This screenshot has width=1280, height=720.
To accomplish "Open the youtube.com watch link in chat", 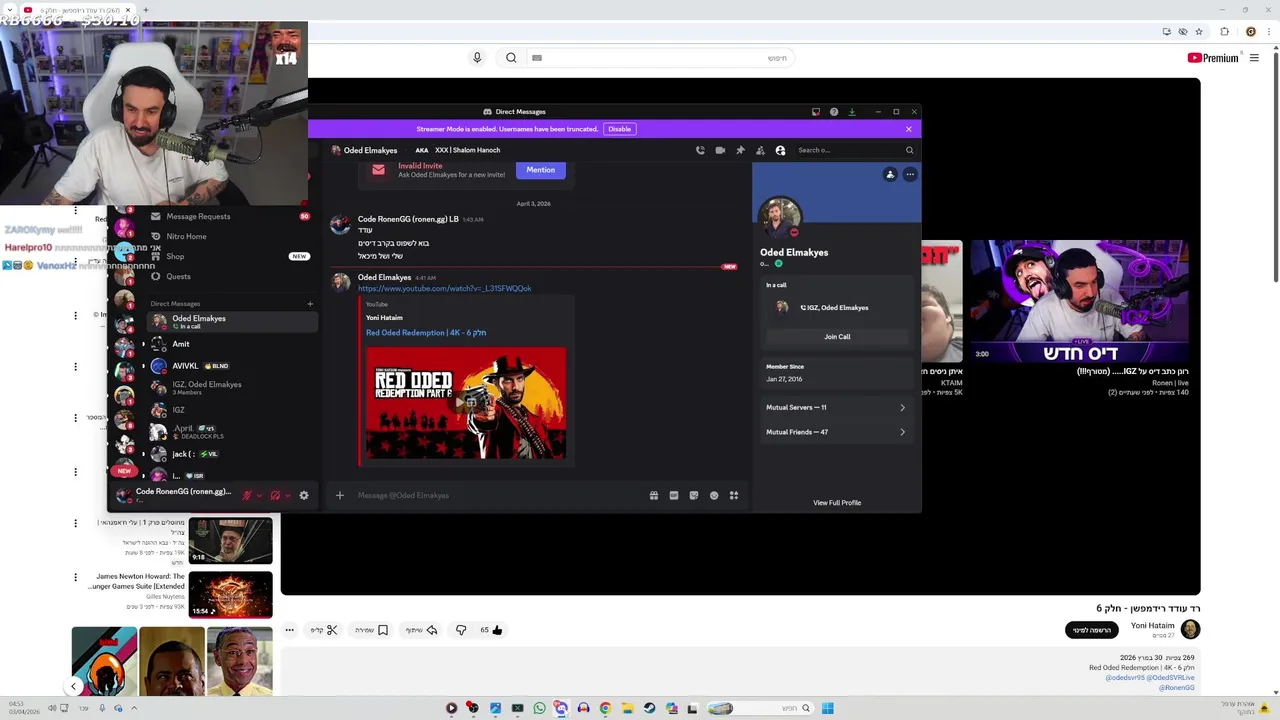I will pos(445,288).
